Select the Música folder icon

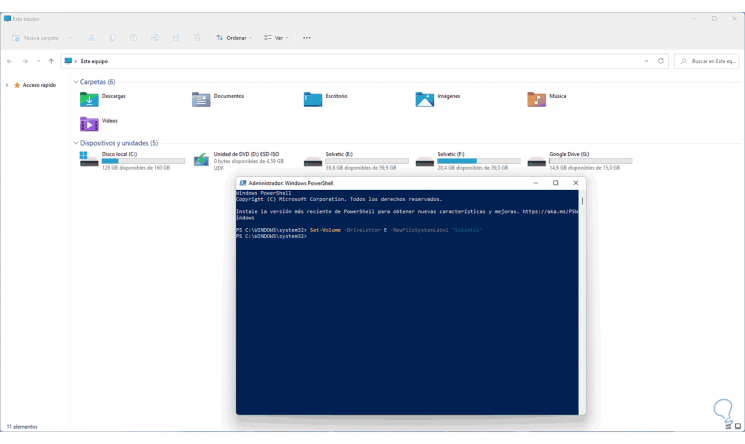click(x=536, y=99)
